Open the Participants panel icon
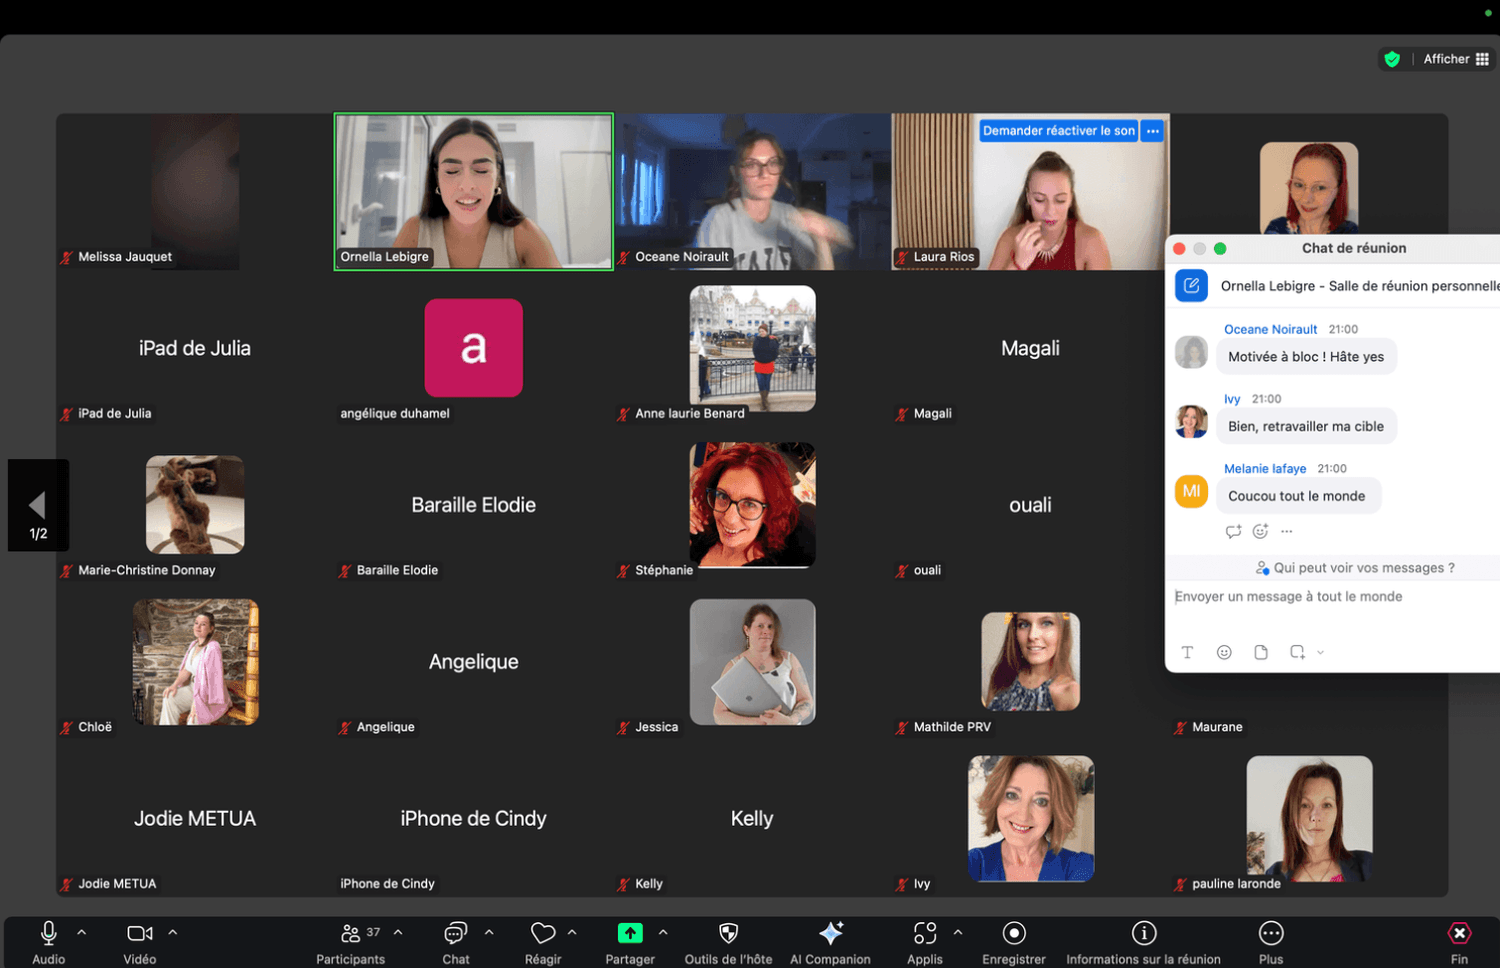 tap(350, 934)
